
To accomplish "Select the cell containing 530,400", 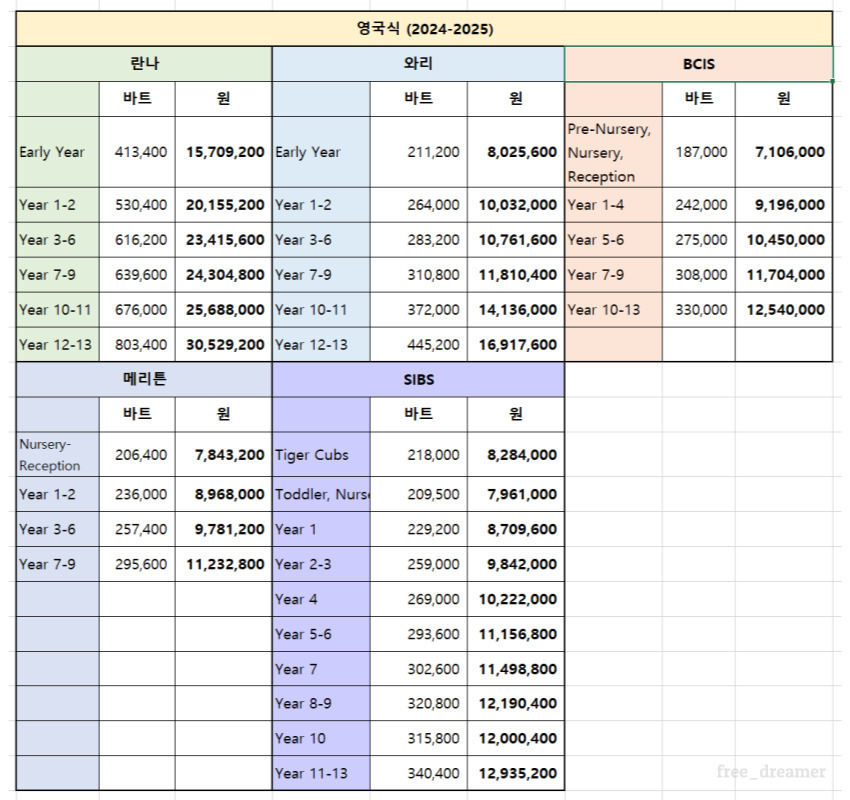I will tap(137, 205).
